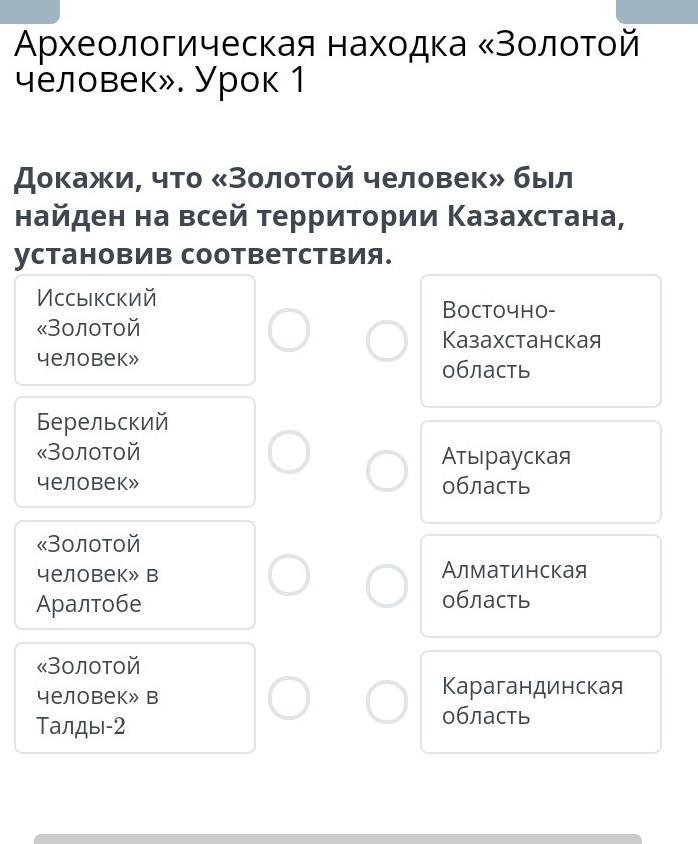Click the Берельский «Золотой человек» card
Image resolution: width=698 pixels, height=844 pixels.
coord(135,452)
